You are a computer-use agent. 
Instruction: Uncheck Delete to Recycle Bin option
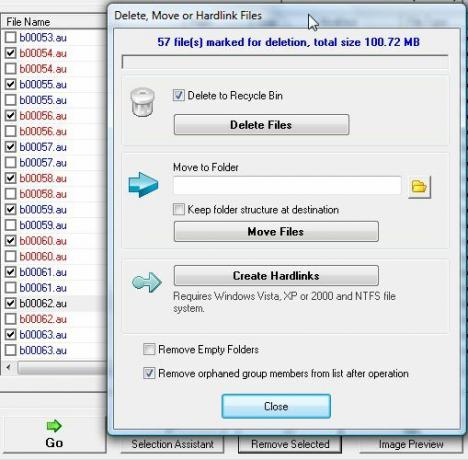point(178,95)
